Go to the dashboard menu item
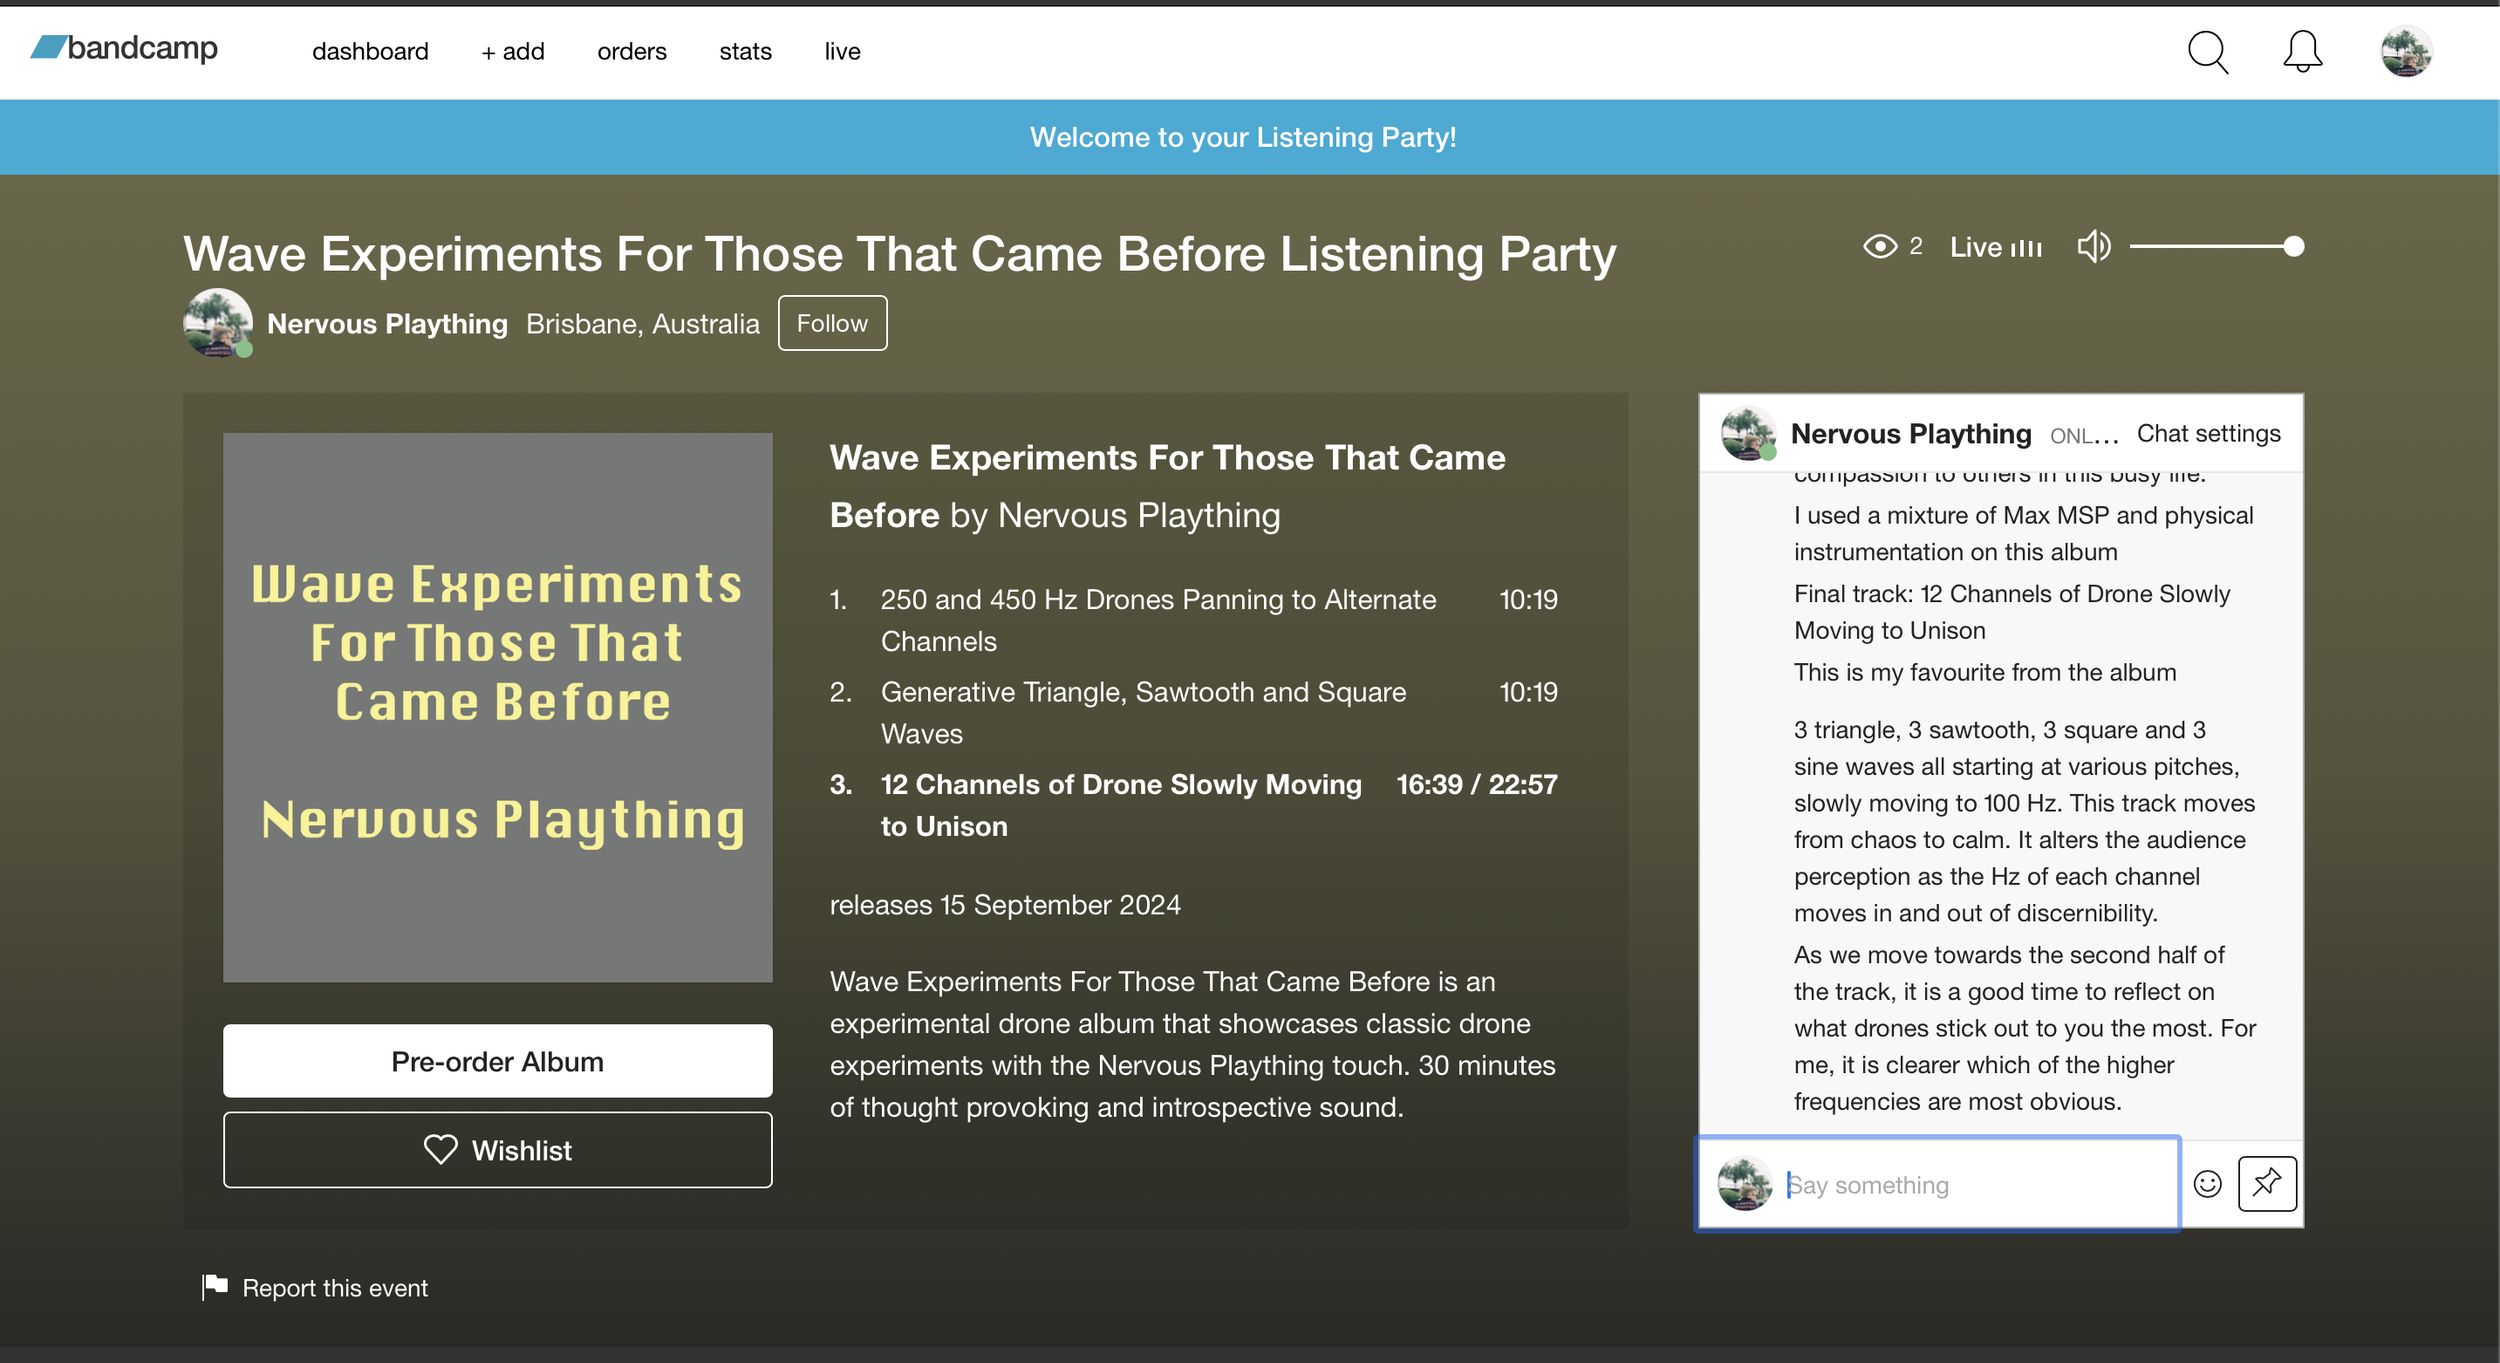 370,51
